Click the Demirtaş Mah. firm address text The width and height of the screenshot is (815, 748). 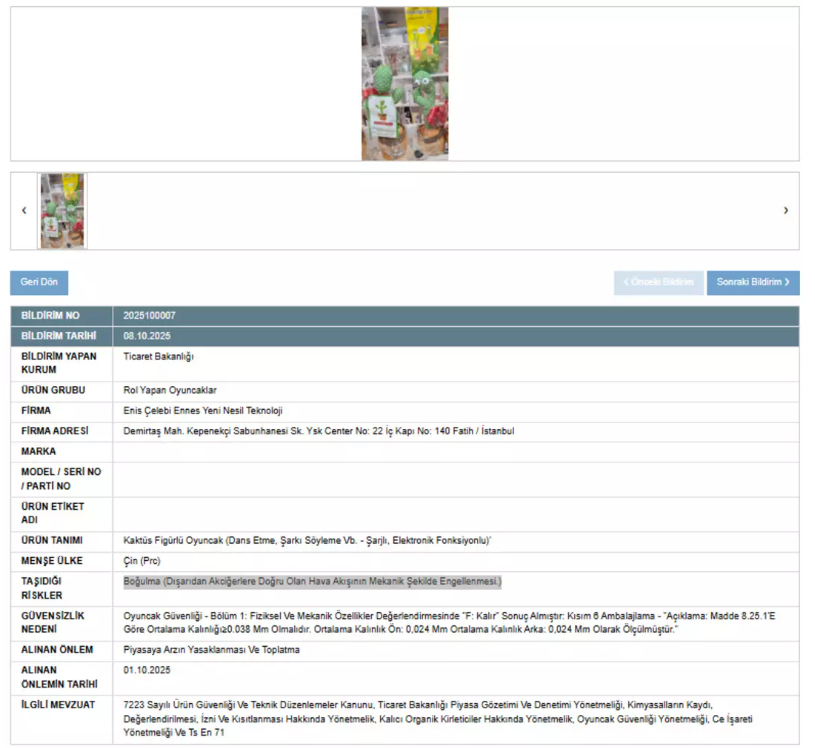click(x=318, y=431)
